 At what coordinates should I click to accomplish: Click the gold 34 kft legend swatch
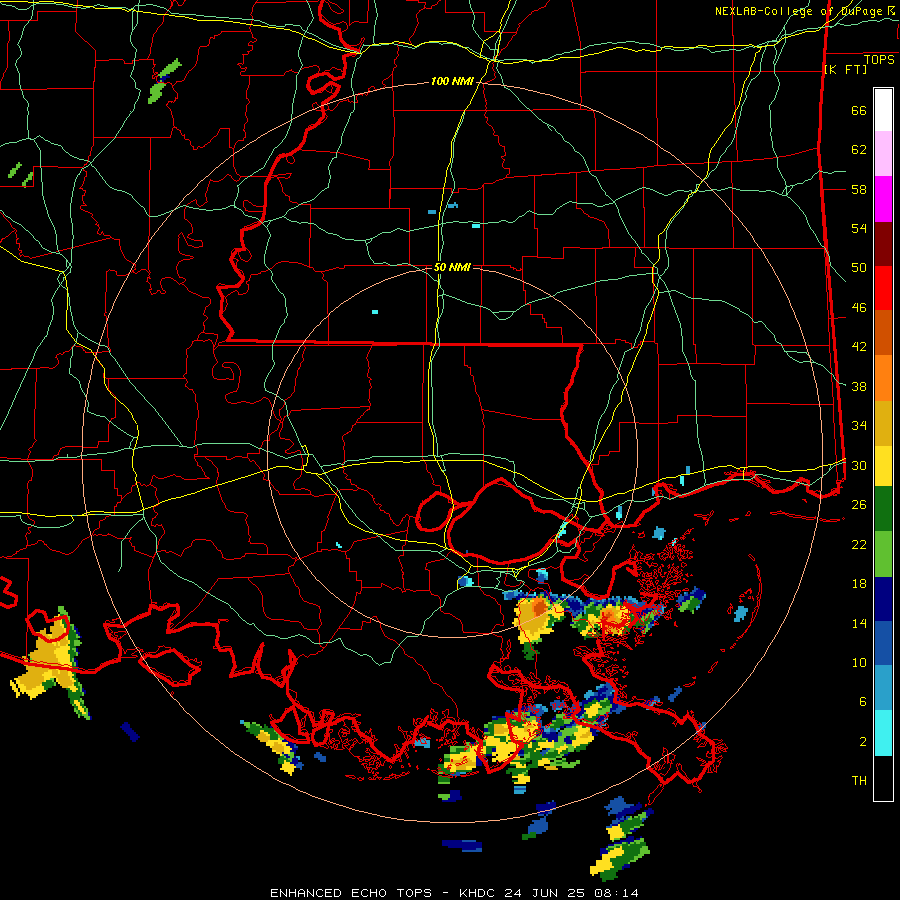(883, 423)
